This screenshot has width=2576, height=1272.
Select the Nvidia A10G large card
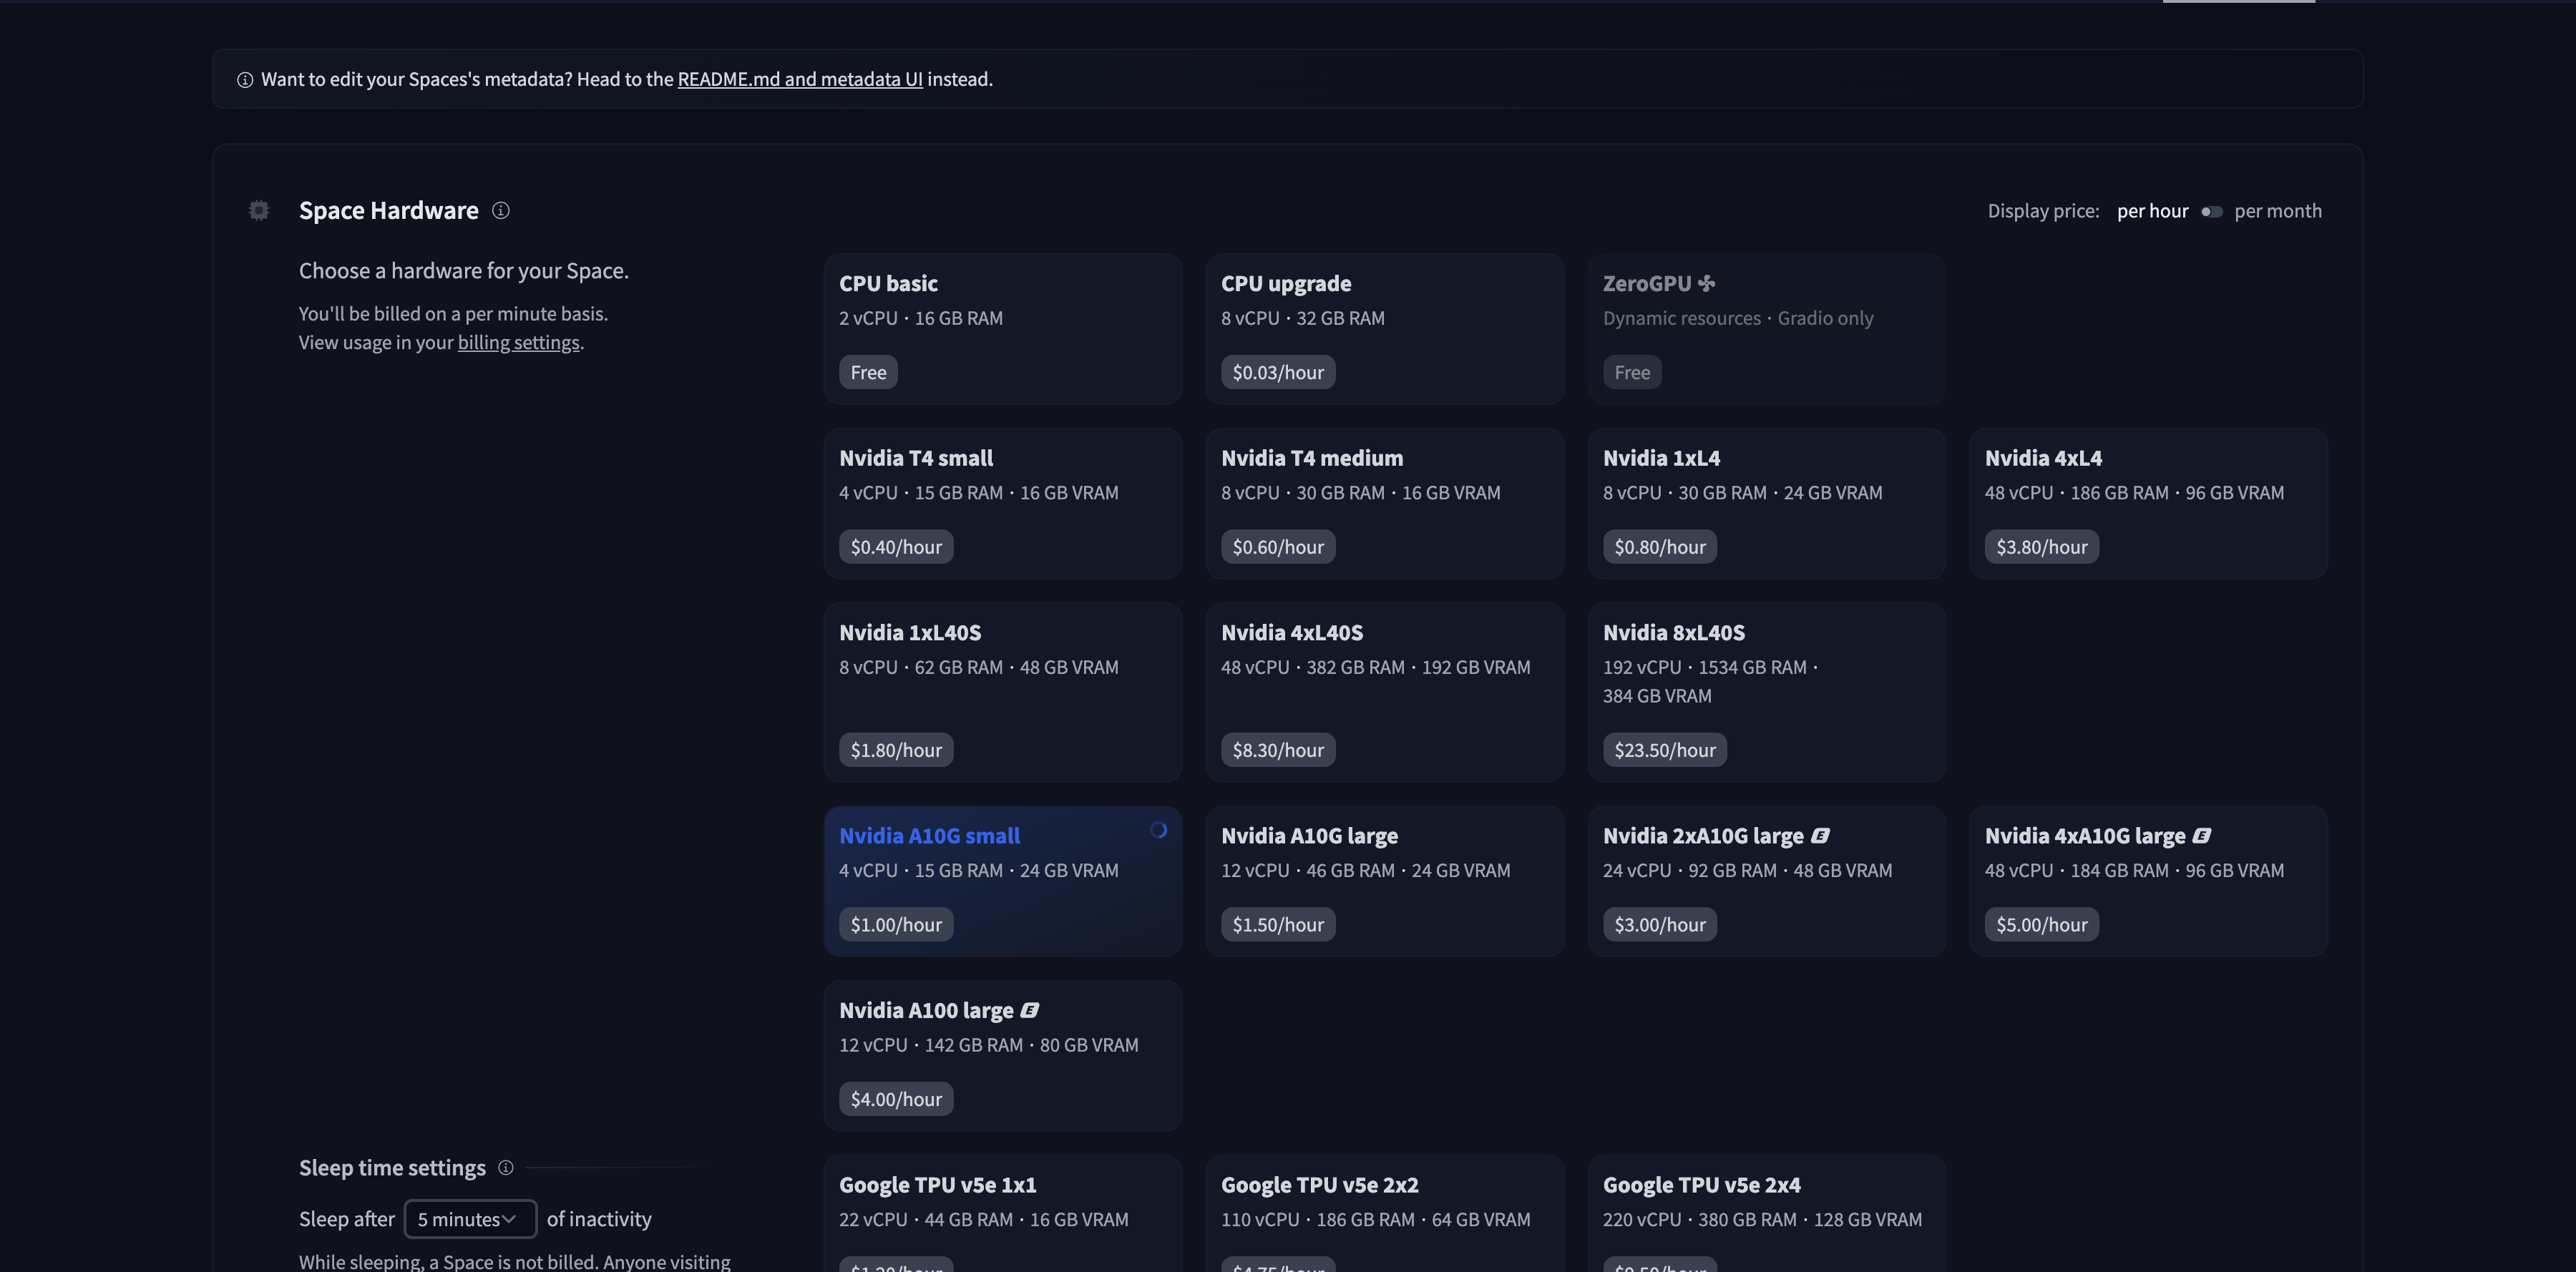coord(1384,881)
